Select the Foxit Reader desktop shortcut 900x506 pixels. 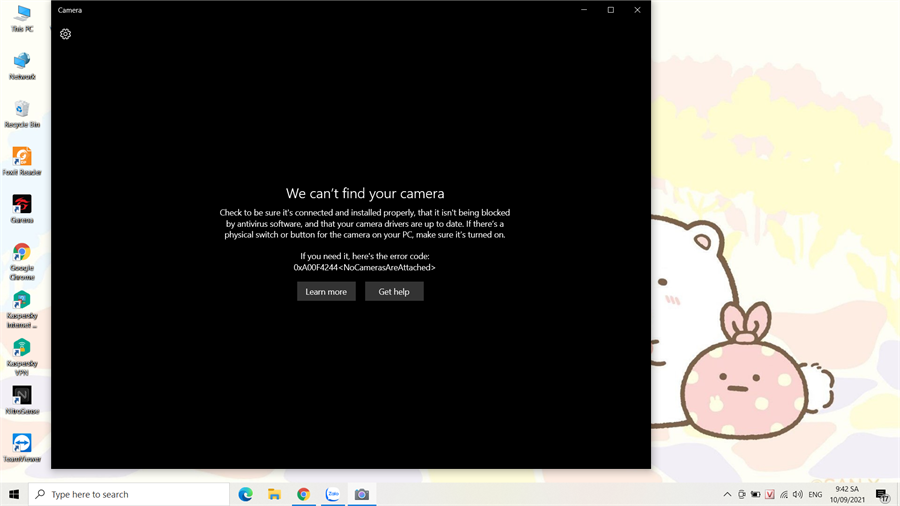click(22, 158)
